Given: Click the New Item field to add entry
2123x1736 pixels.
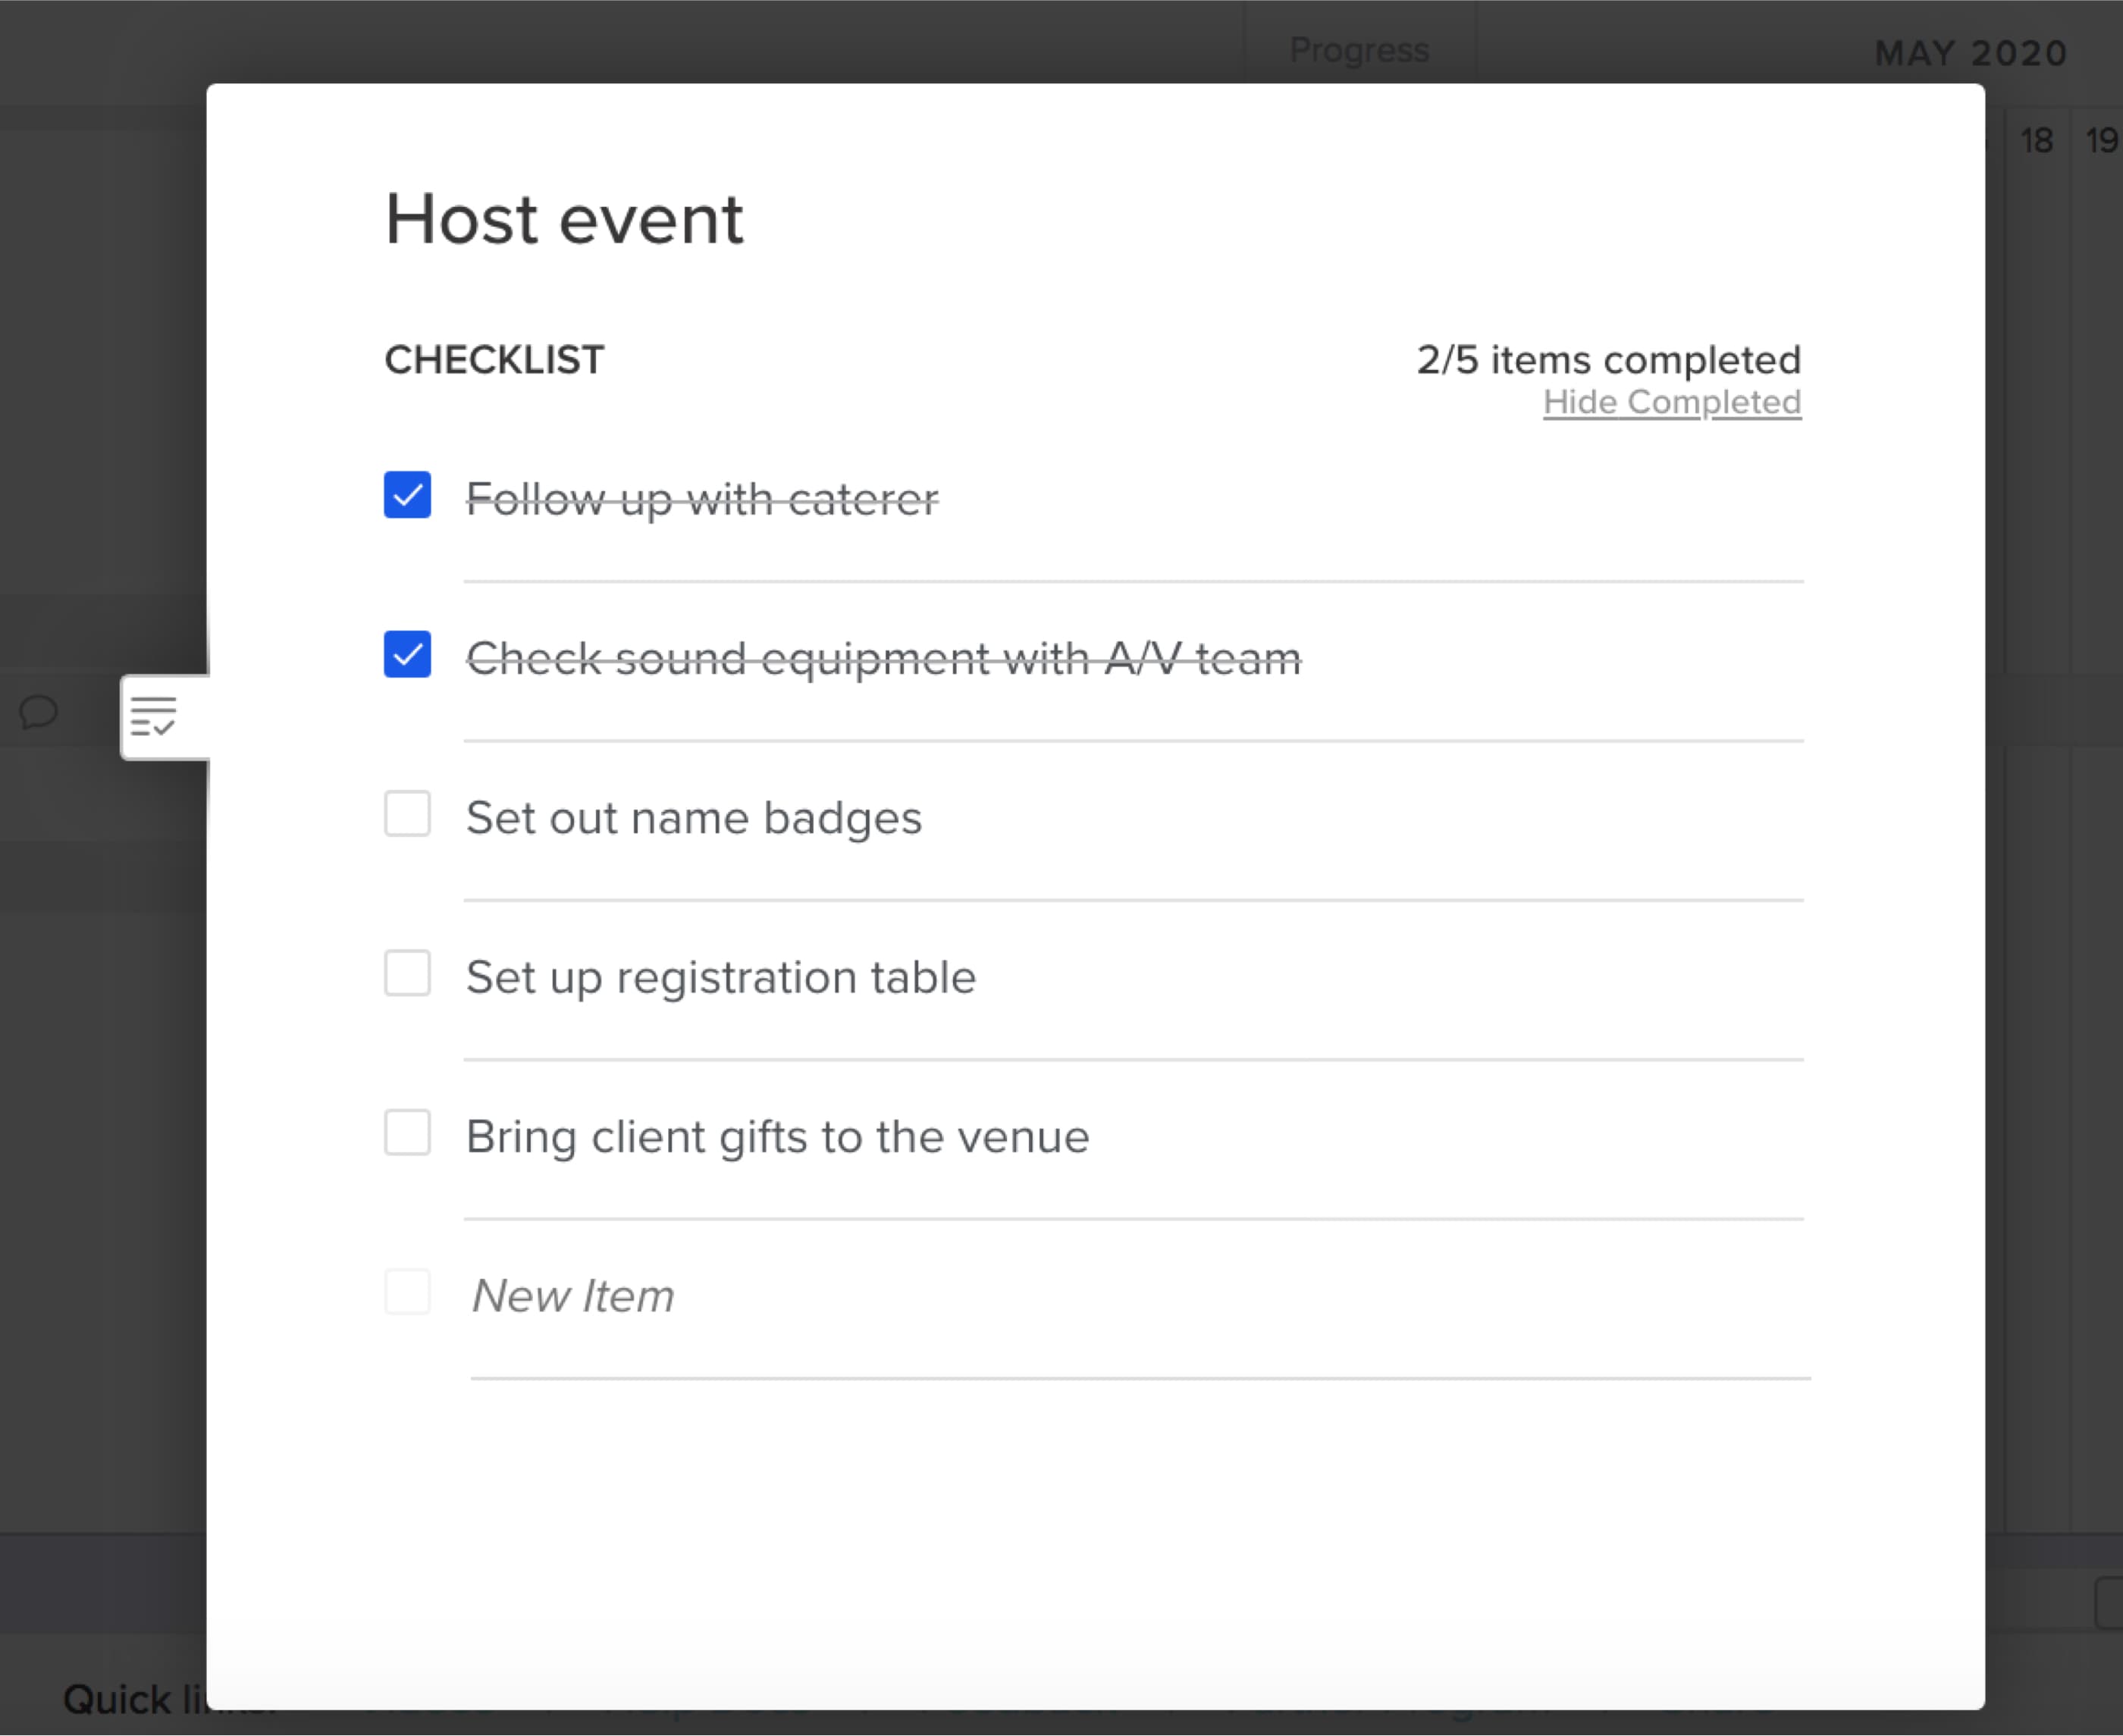Looking at the screenshot, I should pos(573,1294).
